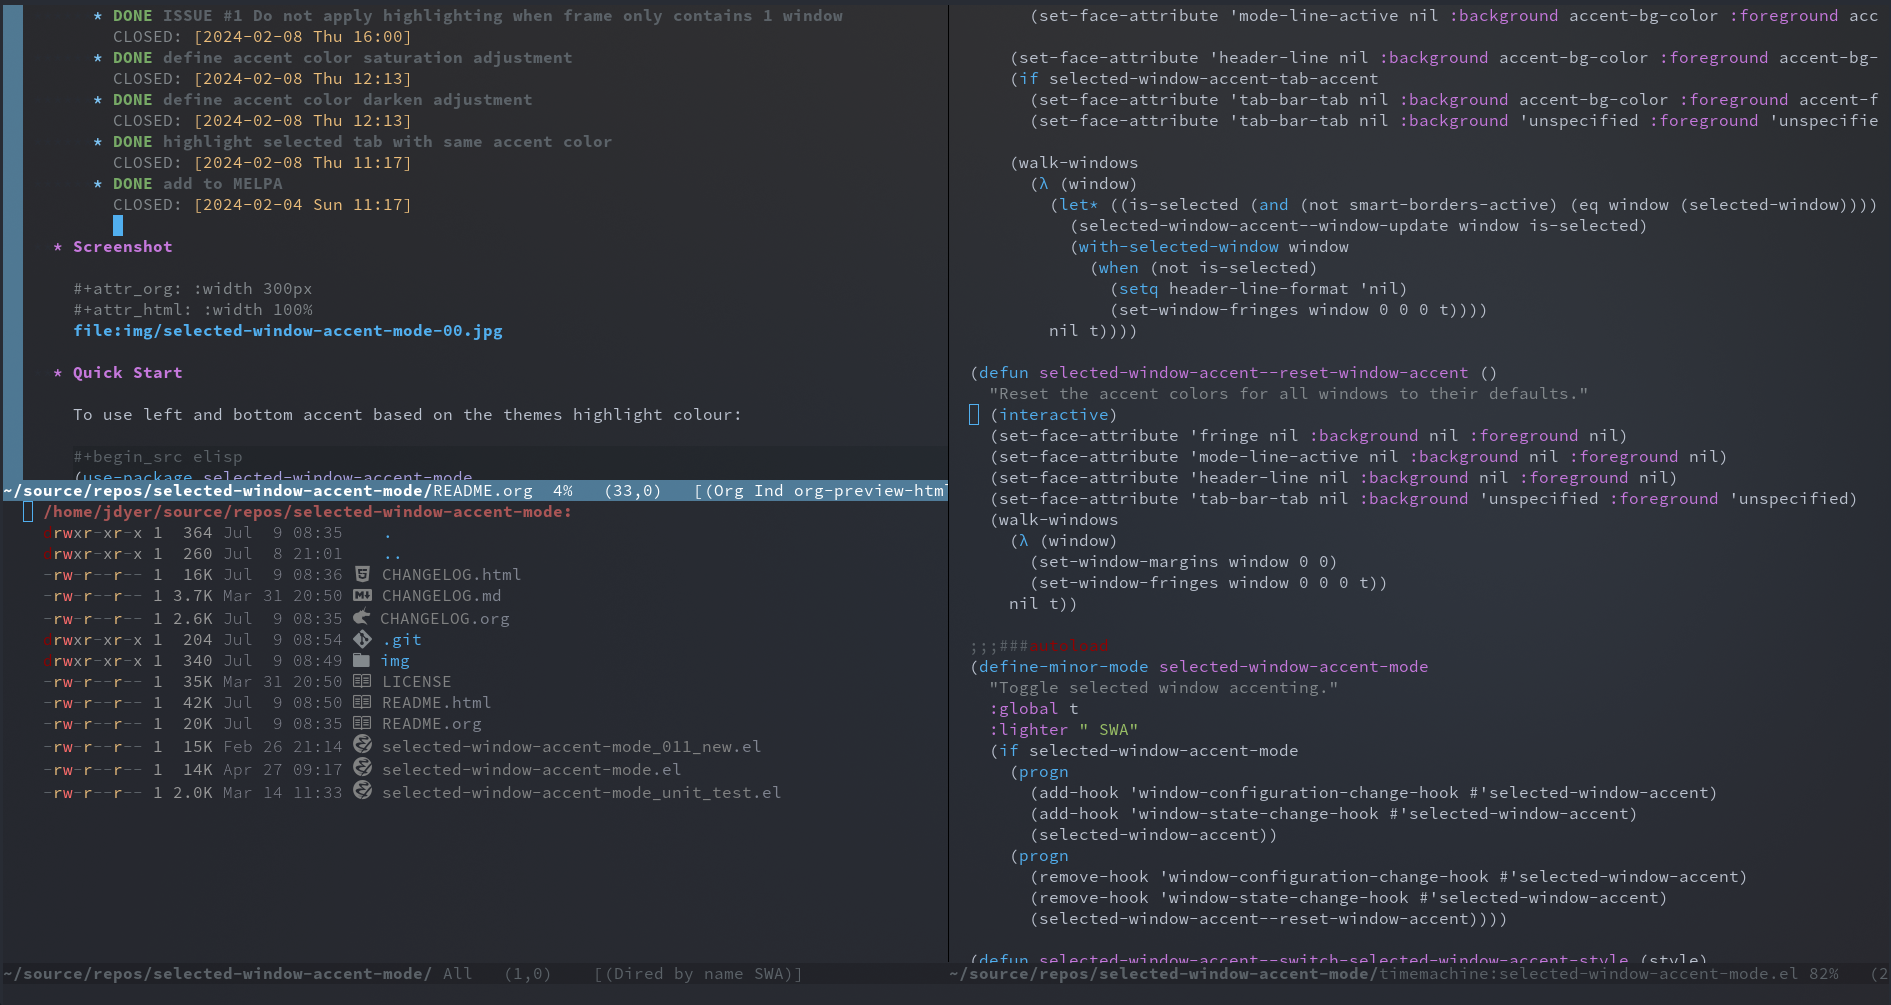Open selected-window-accent-mode_unit_test.el file
This screenshot has height=1005, width=1891.
[581, 793]
